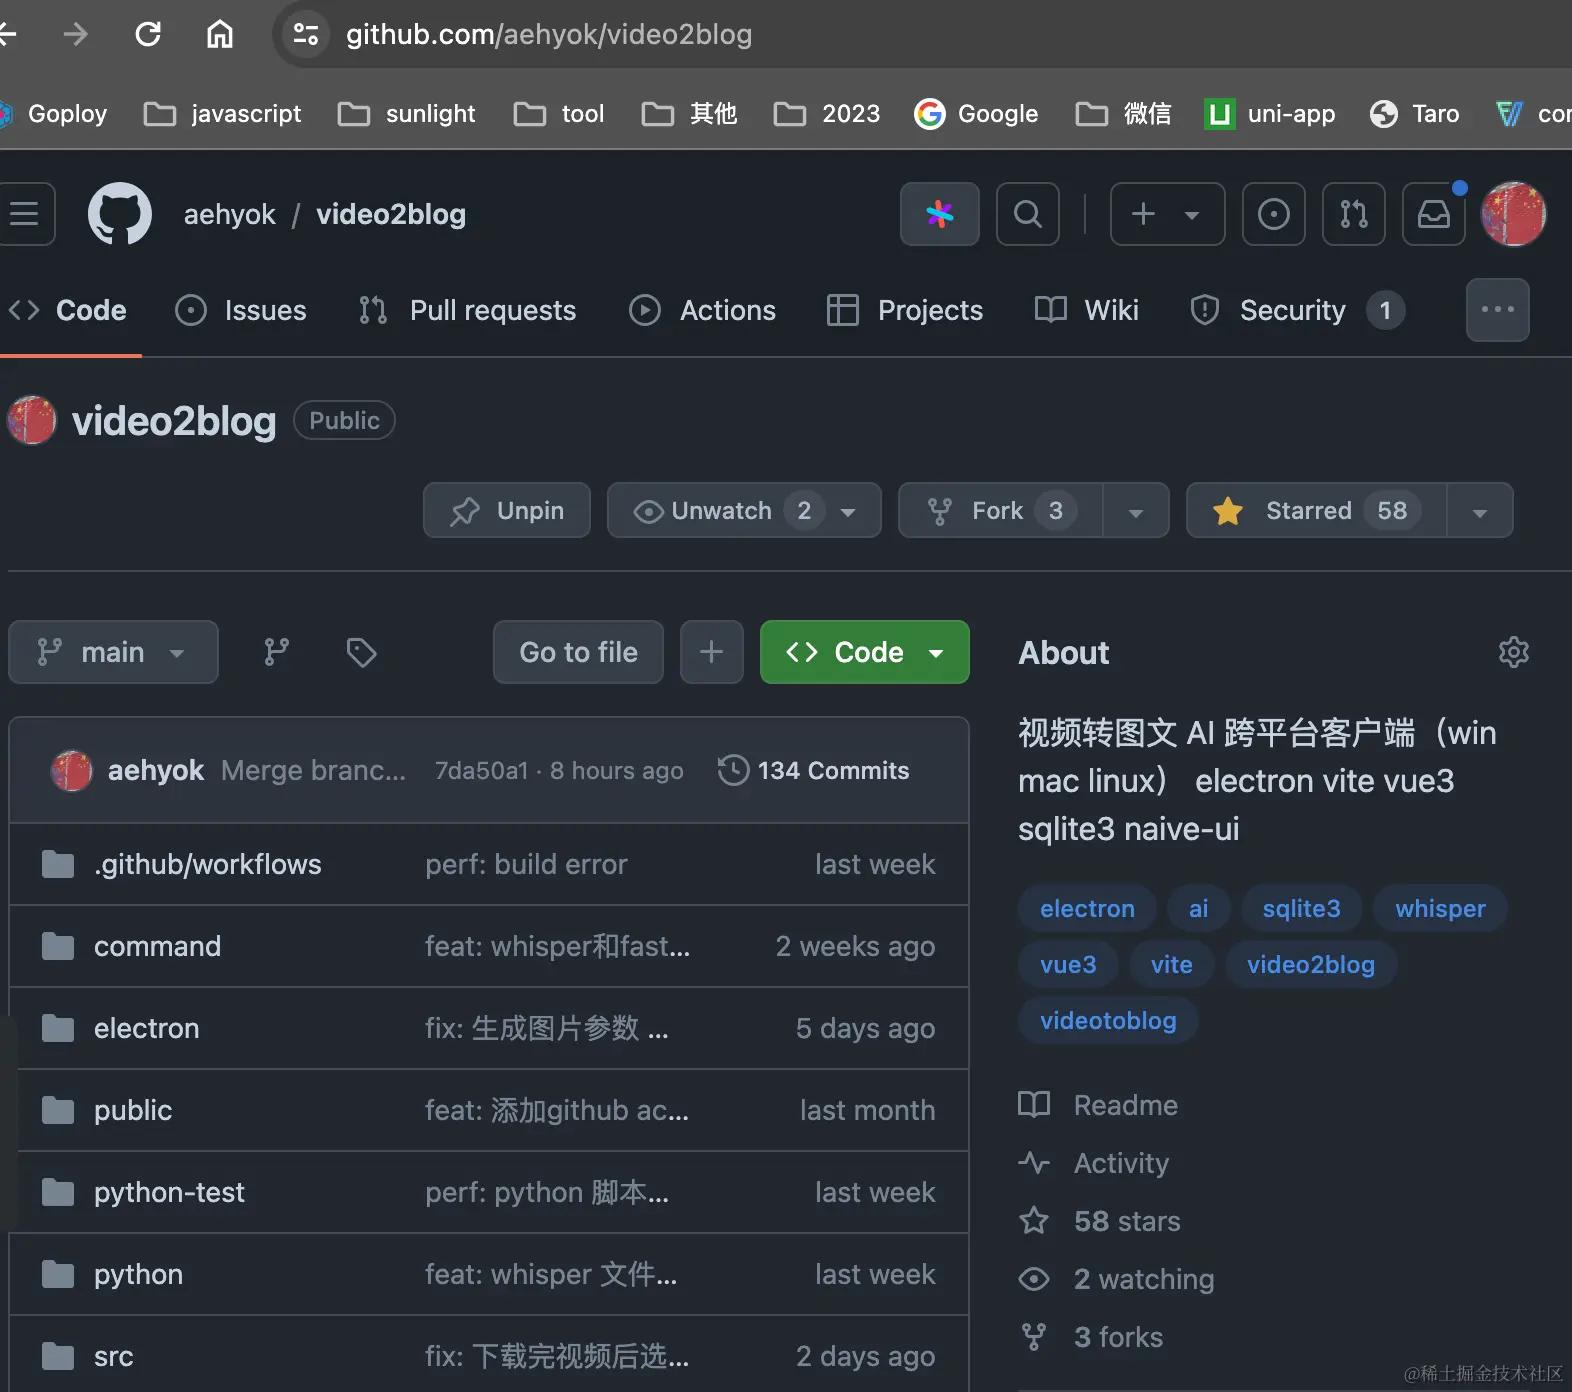Click the browser address bar URL
1572x1392 pixels.
point(549,34)
